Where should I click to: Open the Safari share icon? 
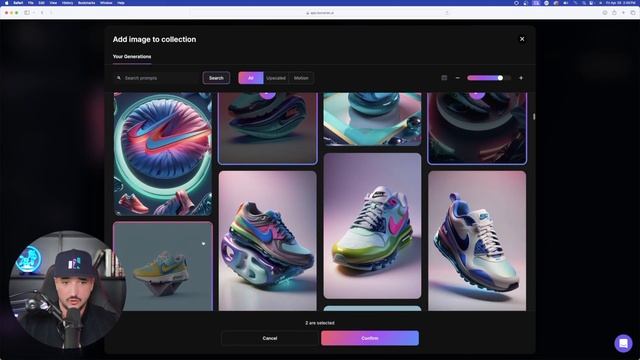[614, 13]
